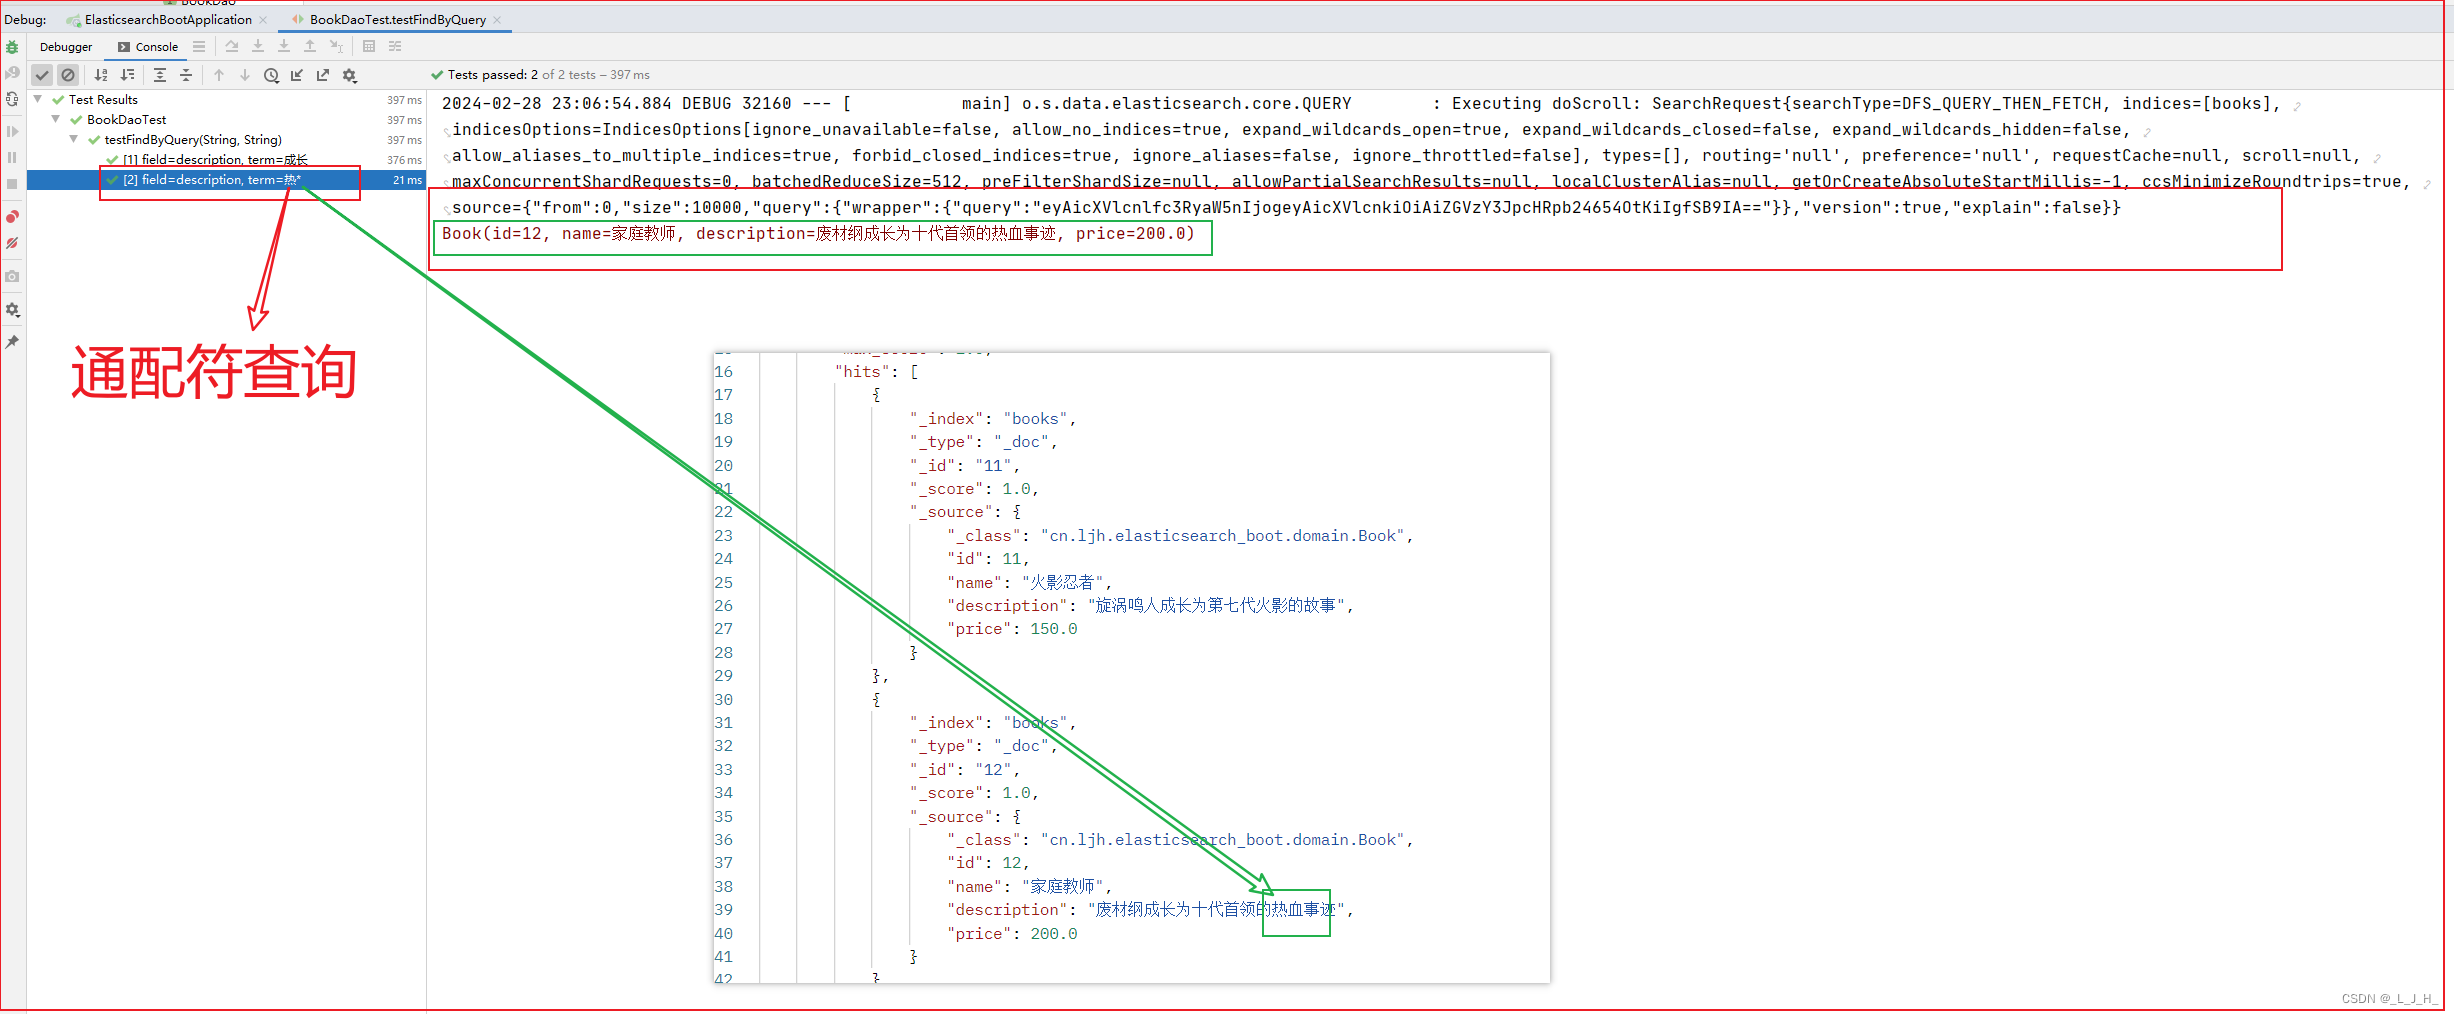Click Step Out icon
The width and height of the screenshot is (2454, 1014).
[310, 47]
